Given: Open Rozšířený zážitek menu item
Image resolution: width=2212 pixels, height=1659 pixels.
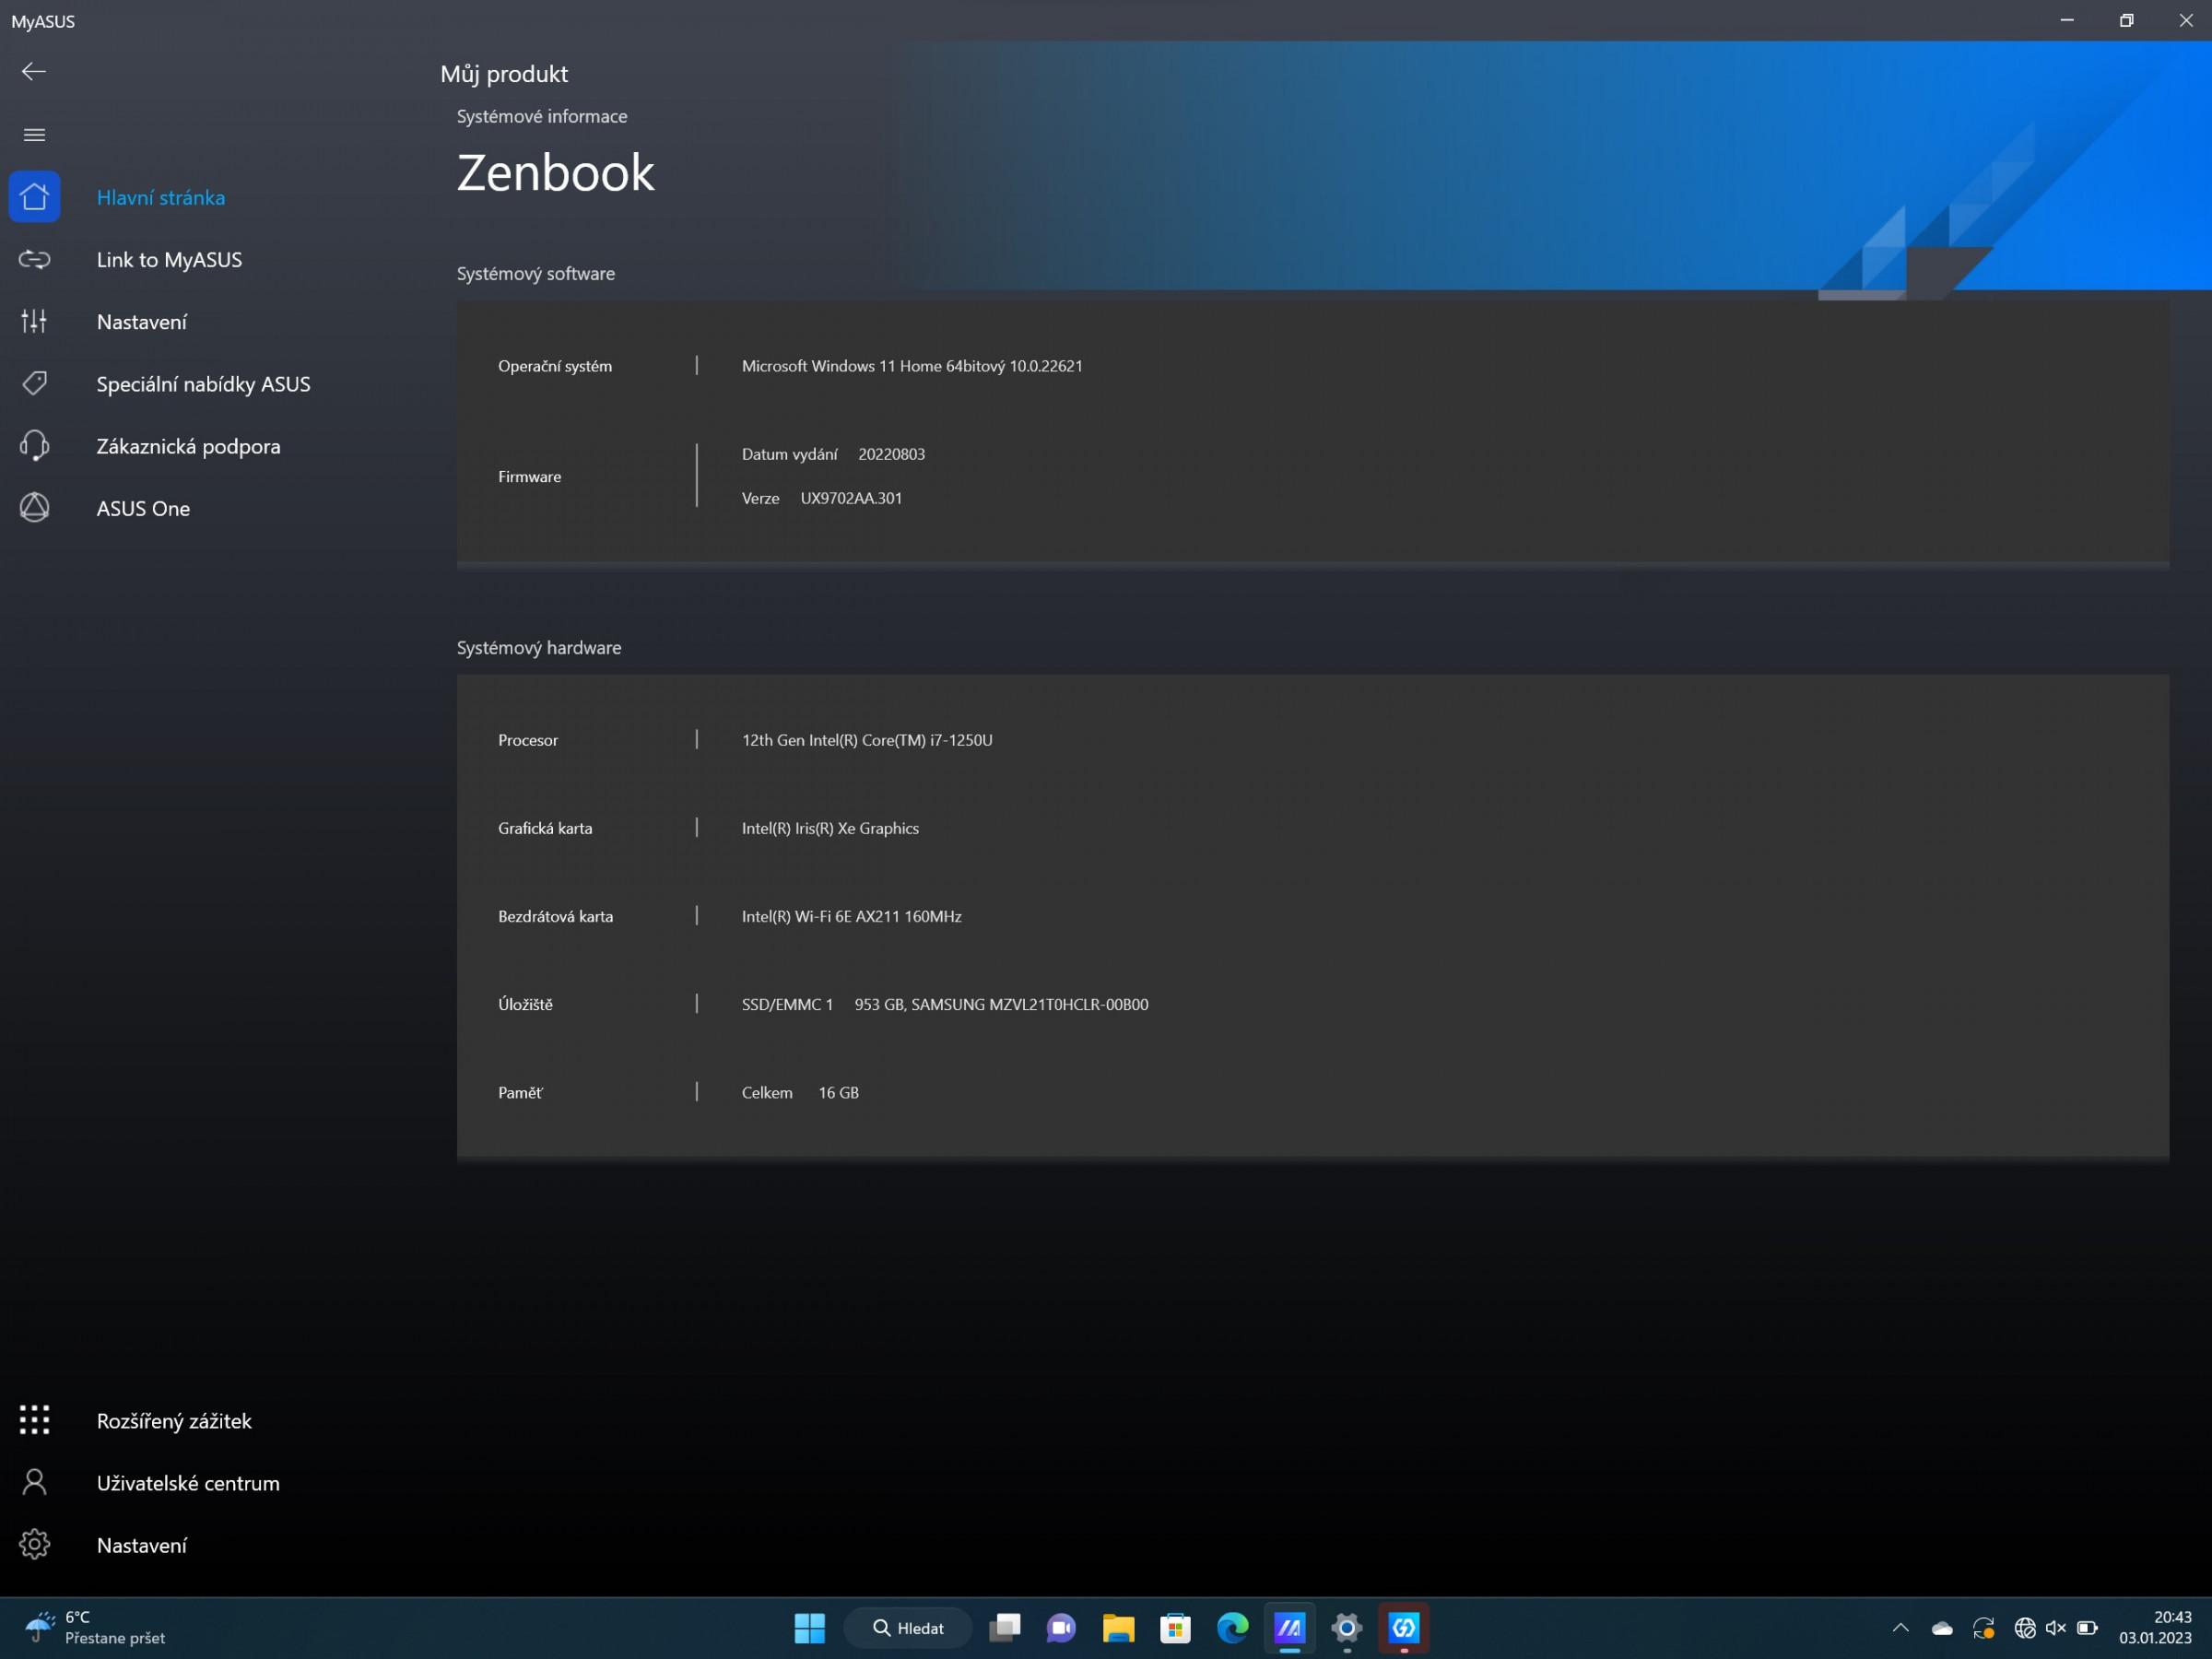Looking at the screenshot, I should coord(174,1421).
